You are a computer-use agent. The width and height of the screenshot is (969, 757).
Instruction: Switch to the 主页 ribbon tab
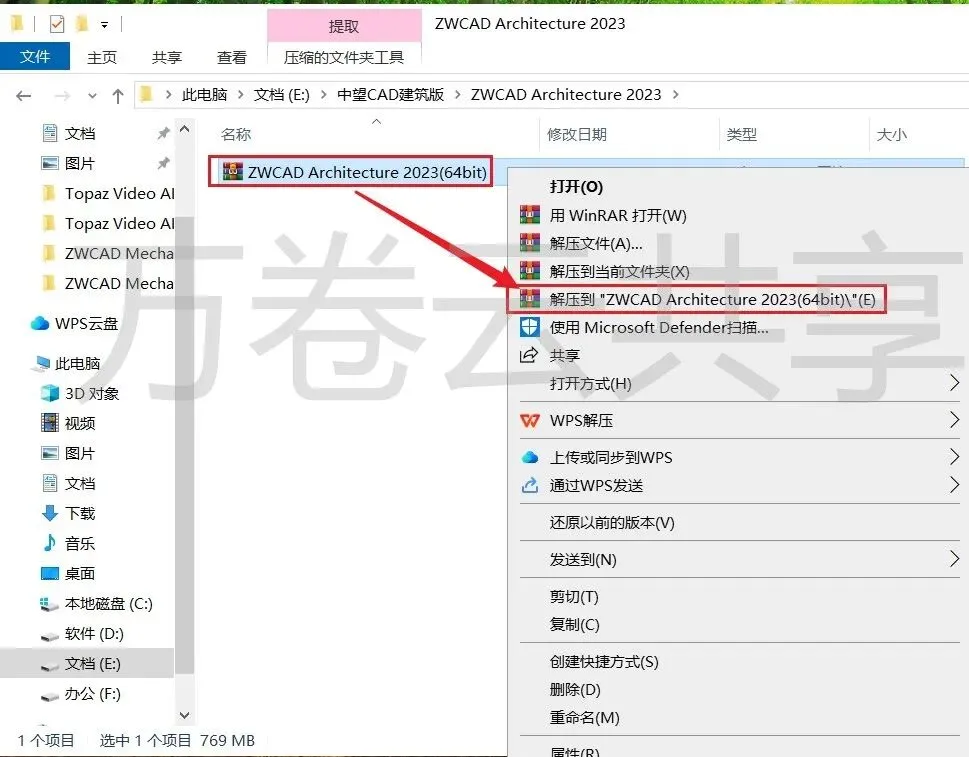point(102,57)
